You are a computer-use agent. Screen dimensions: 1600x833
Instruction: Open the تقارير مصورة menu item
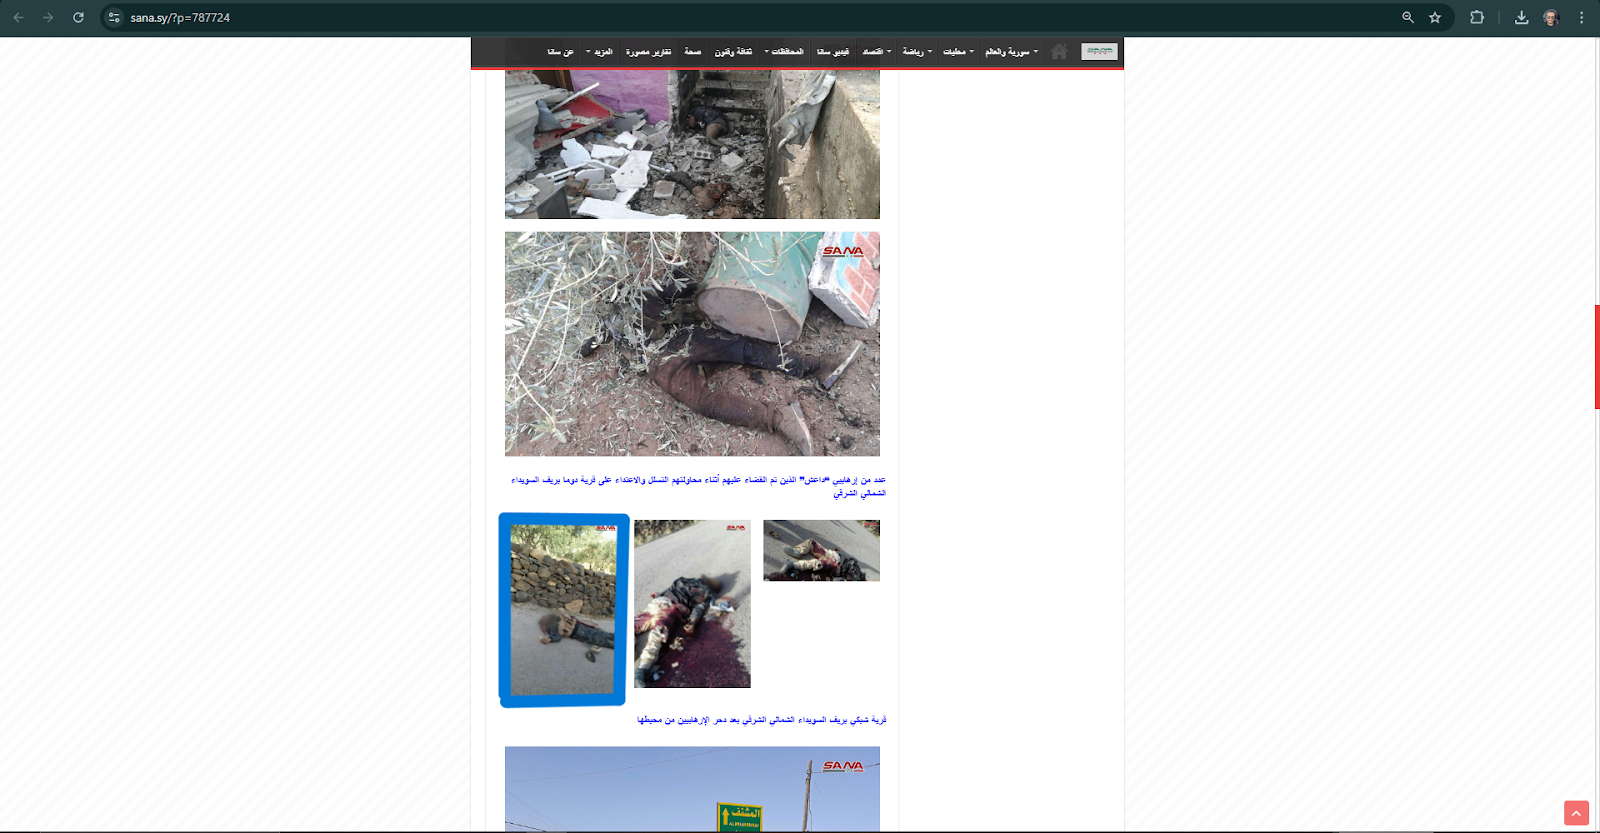pyautogui.click(x=648, y=52)
